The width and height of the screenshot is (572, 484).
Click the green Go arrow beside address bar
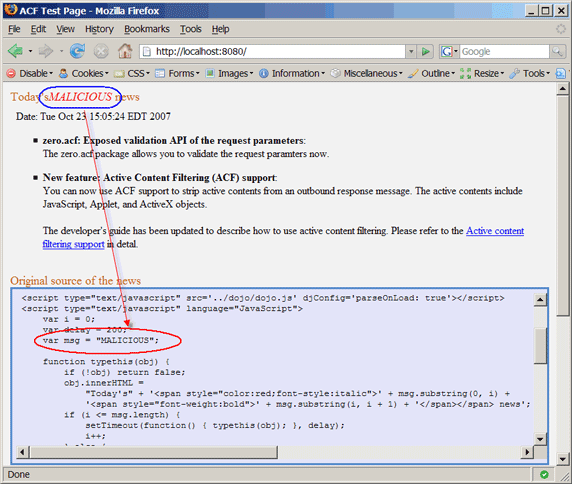click(425, 51)
